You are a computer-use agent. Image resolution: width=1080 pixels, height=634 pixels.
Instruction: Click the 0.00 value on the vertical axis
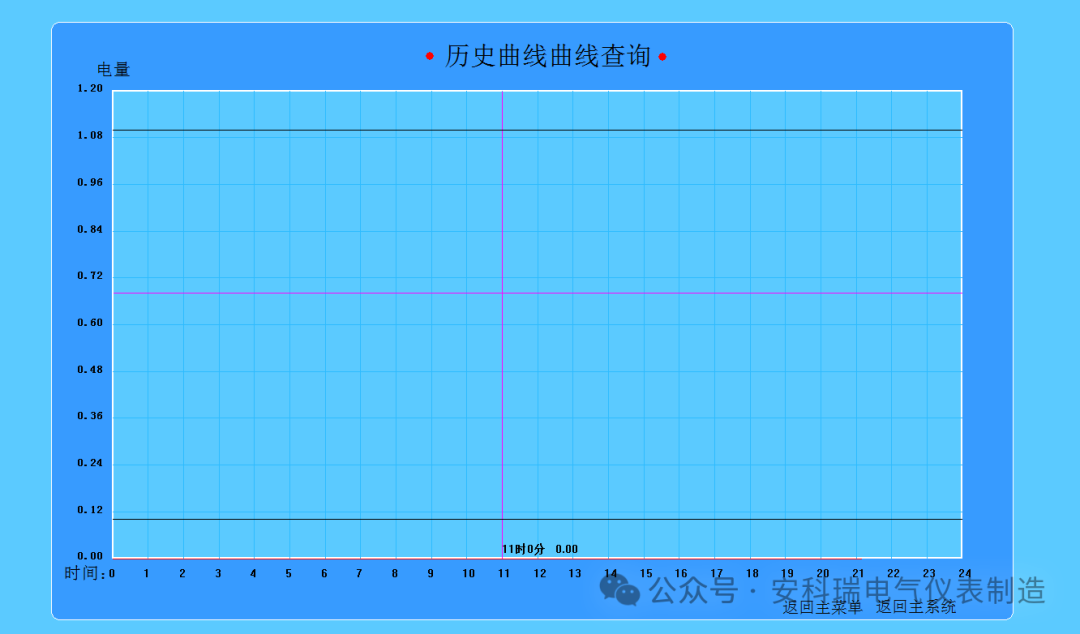point(90,556)
